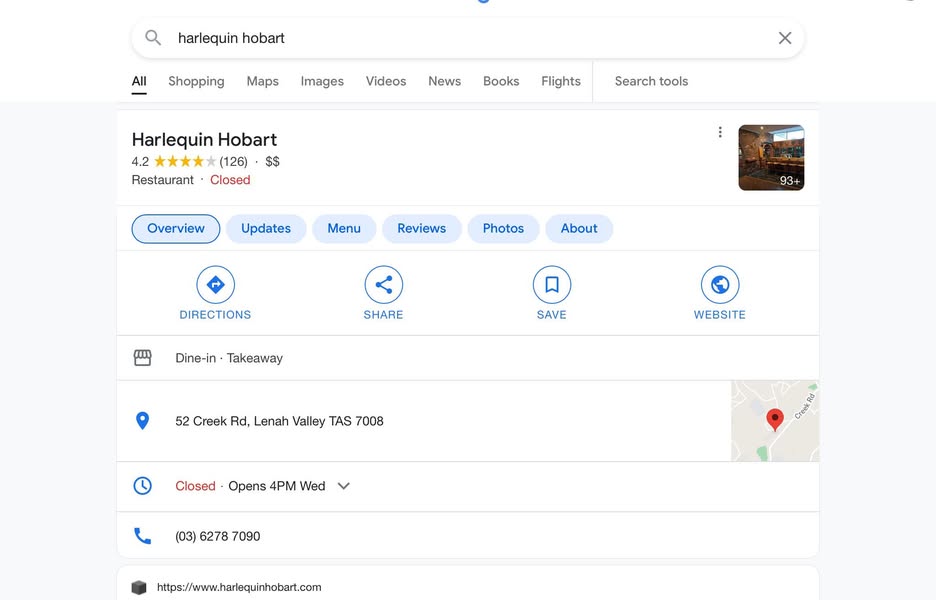This screenshot has width=936, height=600.
Task: Select the Updates chip
Action: coord(266,229)
